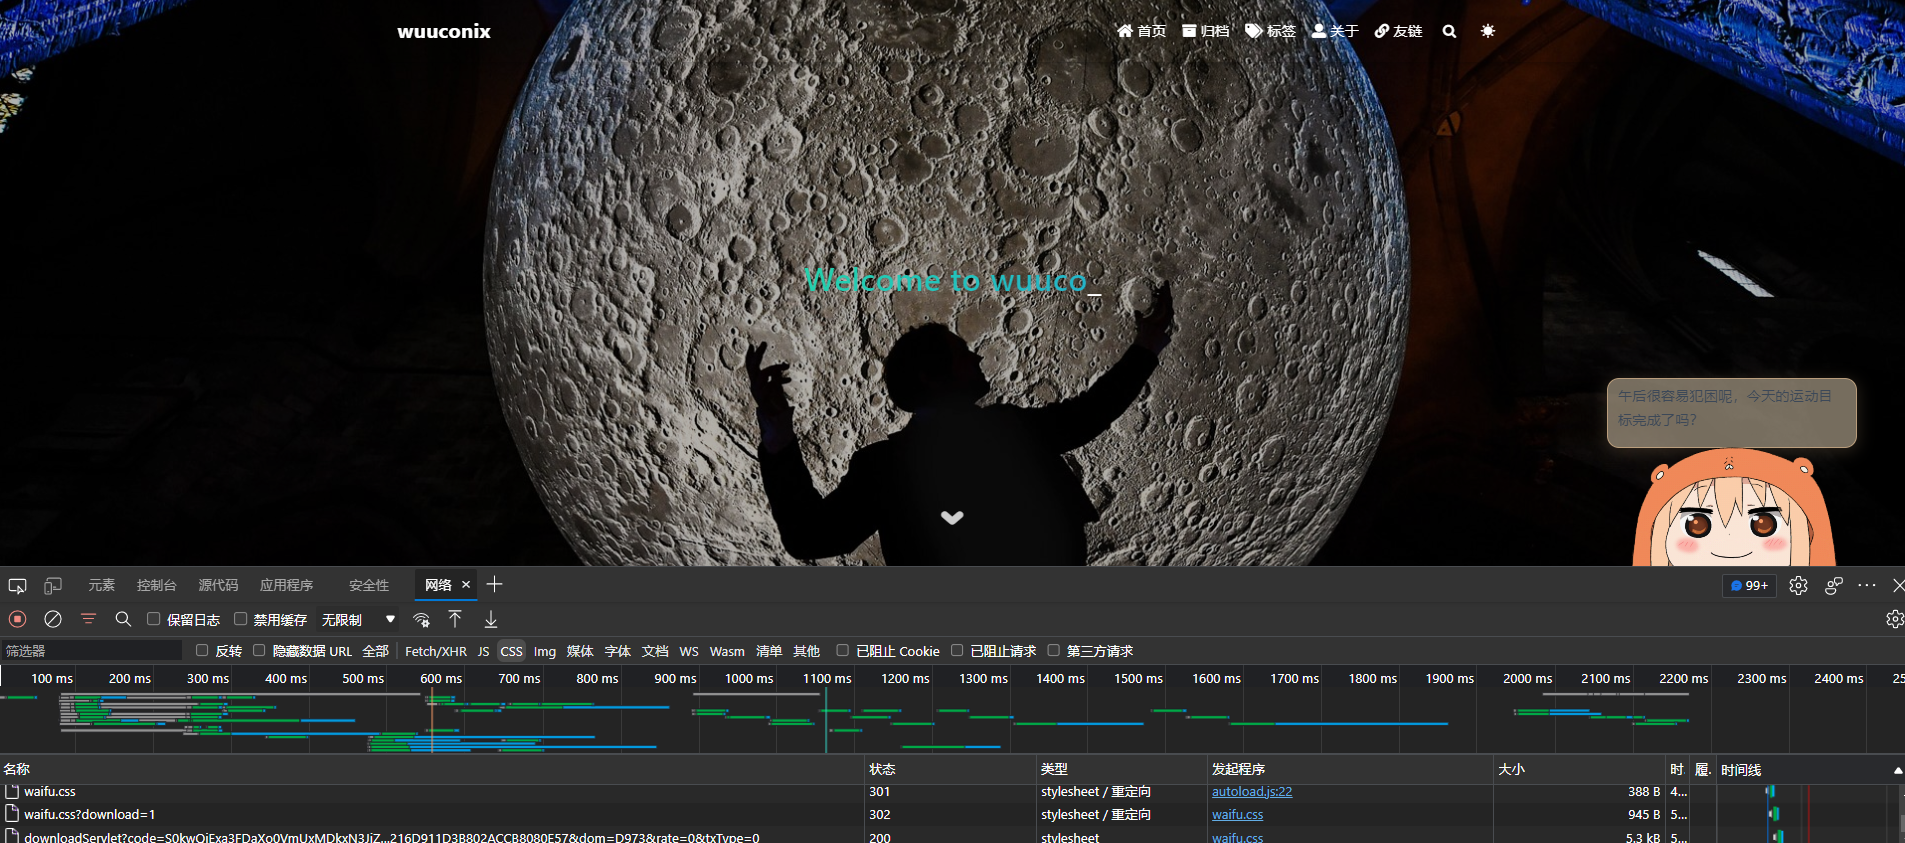Switch to the 安全性 tab
This screenshot has height=843, width=1905.
click(369, 585)
